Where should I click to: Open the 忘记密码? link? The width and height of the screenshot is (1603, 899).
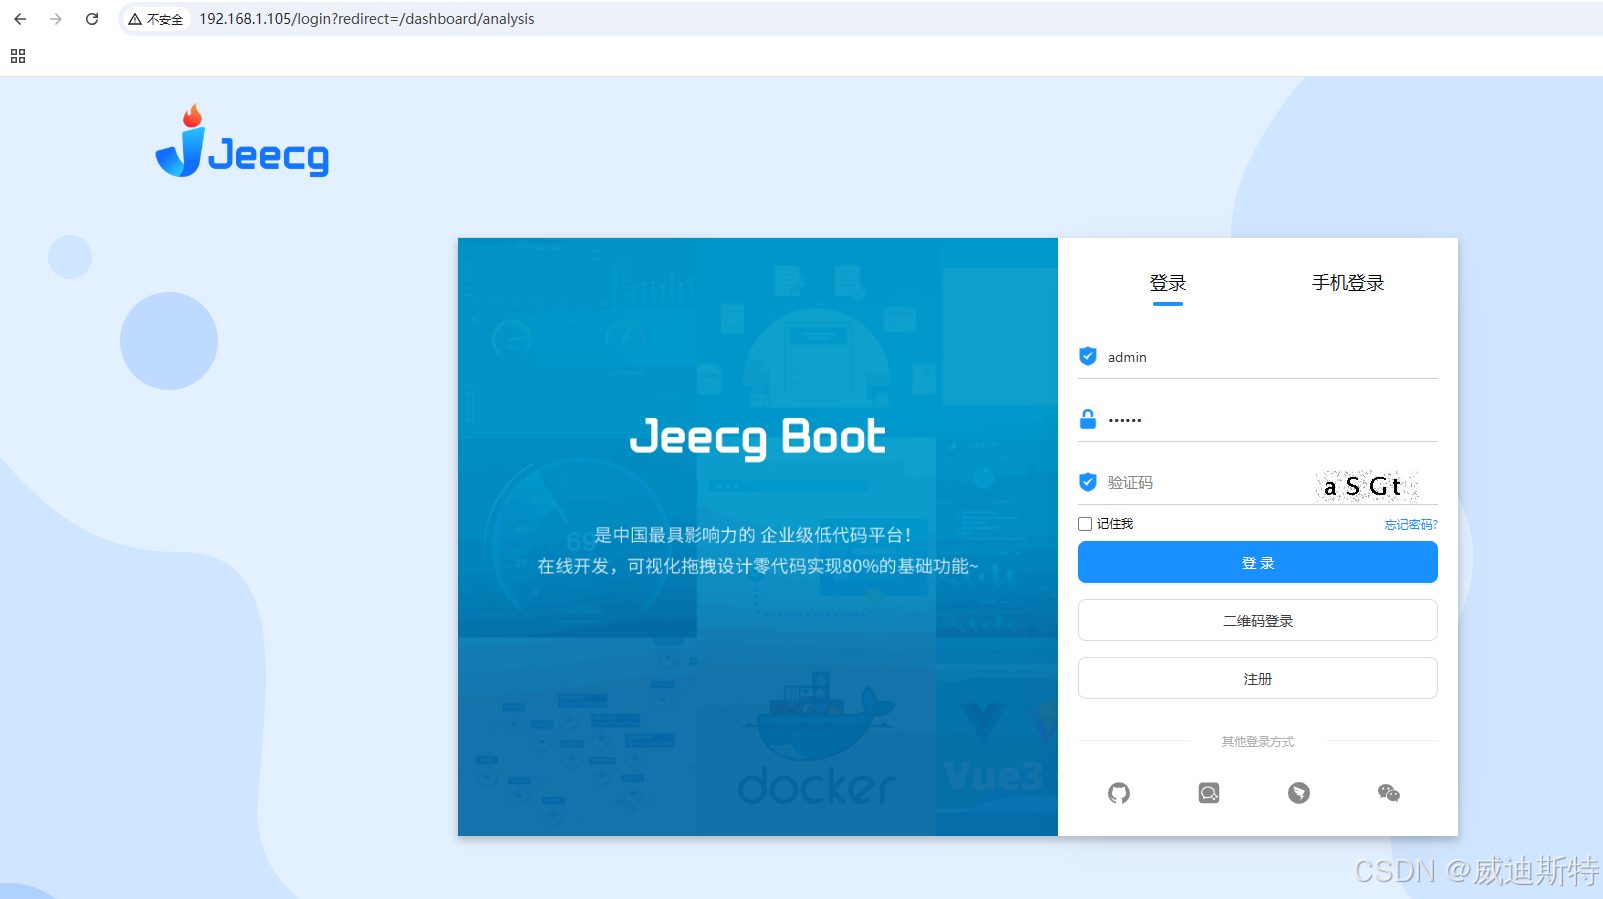1411,525
